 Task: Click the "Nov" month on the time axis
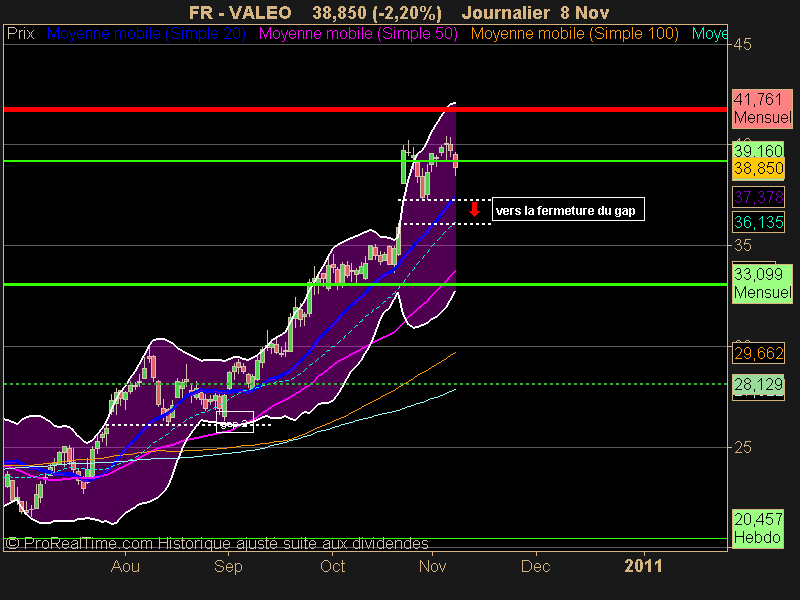(432, 566)
